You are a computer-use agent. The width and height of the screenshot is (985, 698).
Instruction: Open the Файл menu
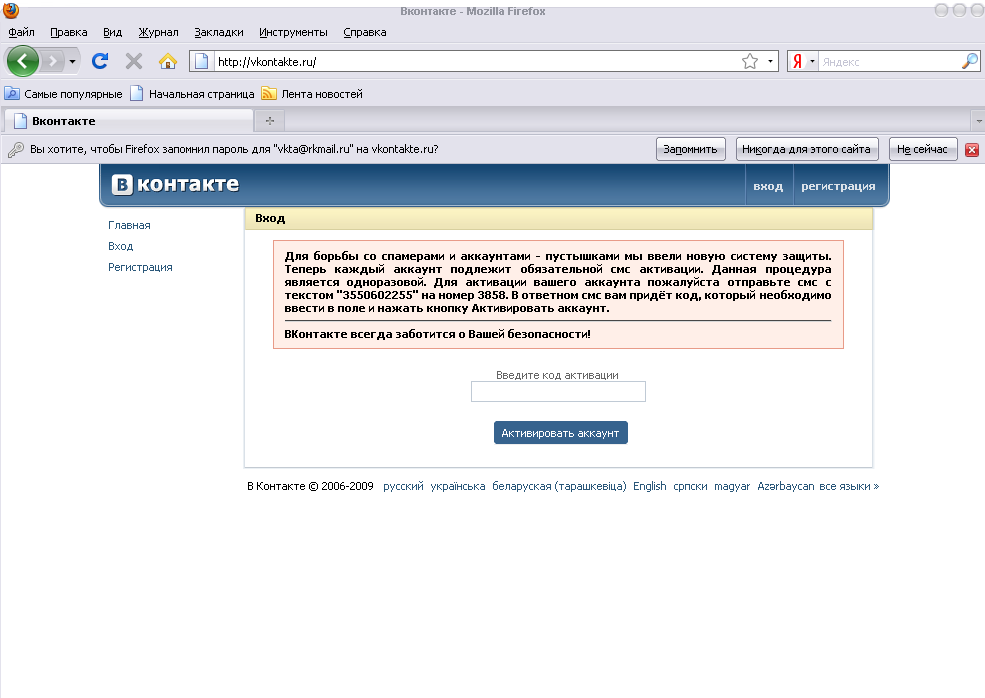(x=21, y=32)
